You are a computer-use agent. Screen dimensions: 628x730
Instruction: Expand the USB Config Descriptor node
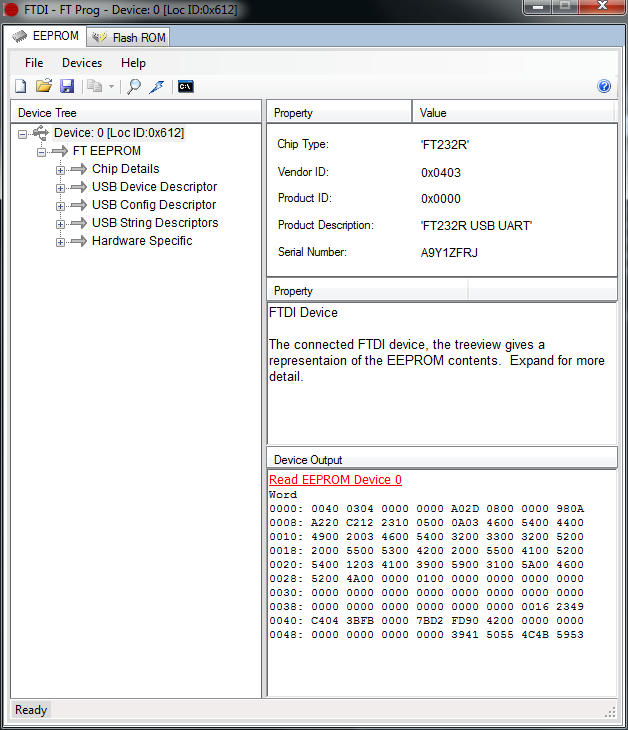coord(61,206)
